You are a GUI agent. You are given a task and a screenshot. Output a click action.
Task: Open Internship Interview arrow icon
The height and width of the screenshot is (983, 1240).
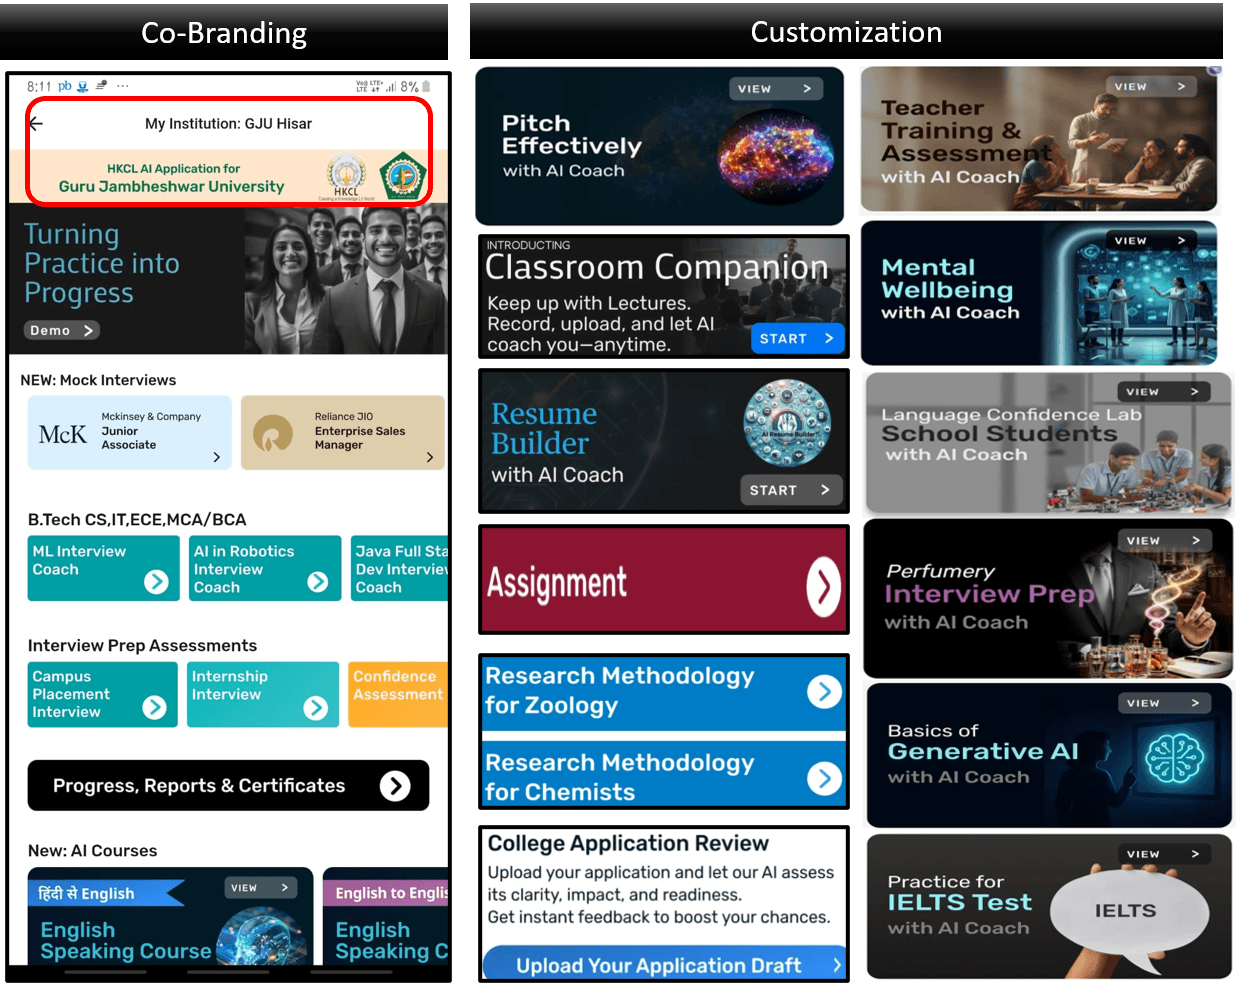coord(316,708)
